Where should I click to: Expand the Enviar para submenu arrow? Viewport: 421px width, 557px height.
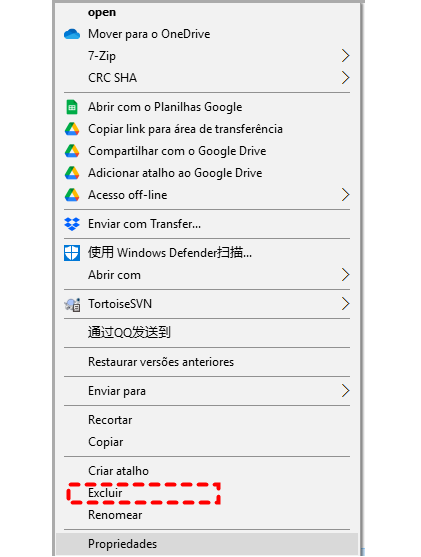tap(345, 391)
